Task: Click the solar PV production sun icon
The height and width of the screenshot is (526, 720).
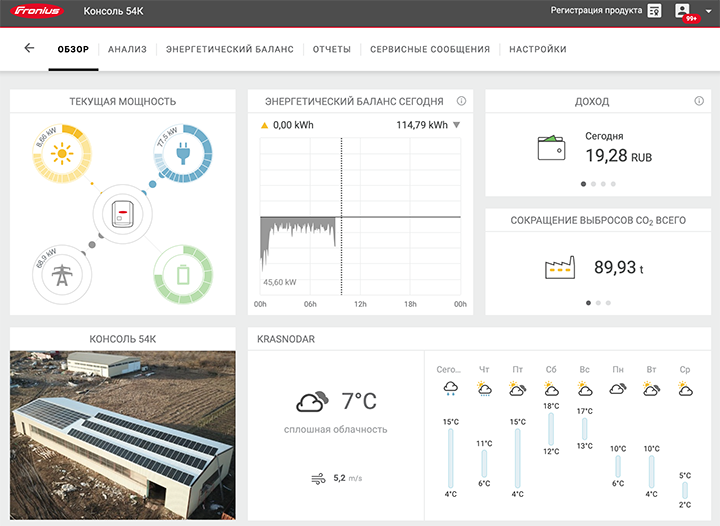Action: [62, 153]
